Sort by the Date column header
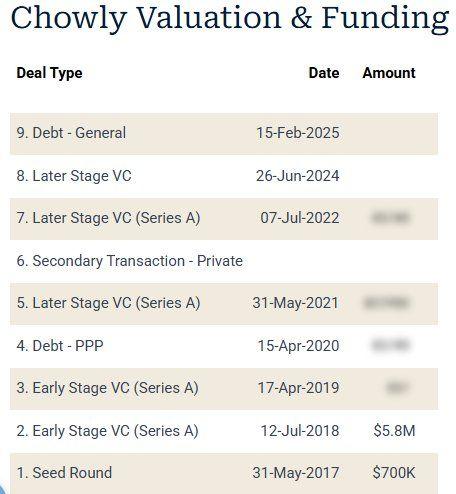Viewport: 456px width, 494px height. tap(324, 73)
